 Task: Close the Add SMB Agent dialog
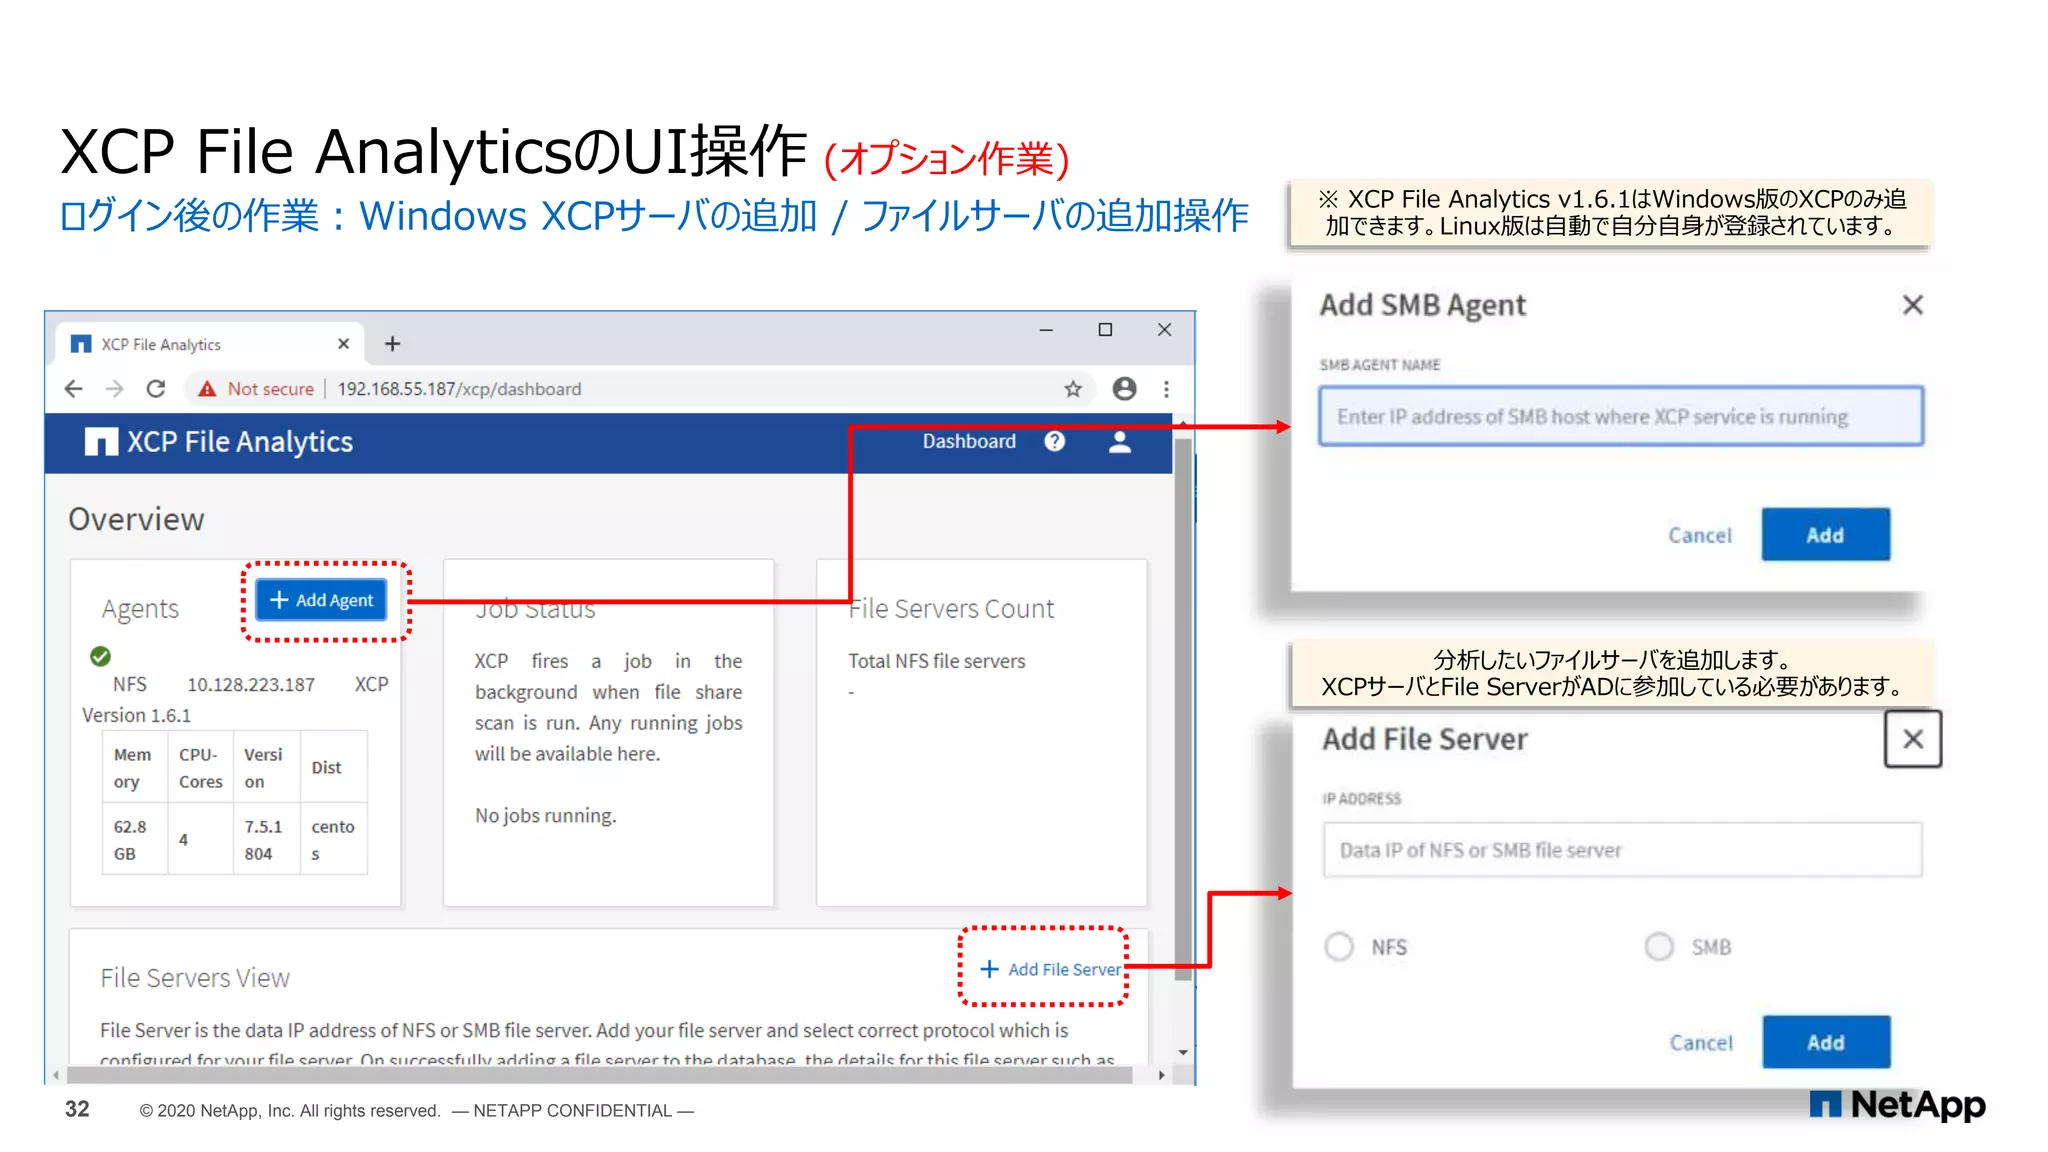click(1912, 305)
